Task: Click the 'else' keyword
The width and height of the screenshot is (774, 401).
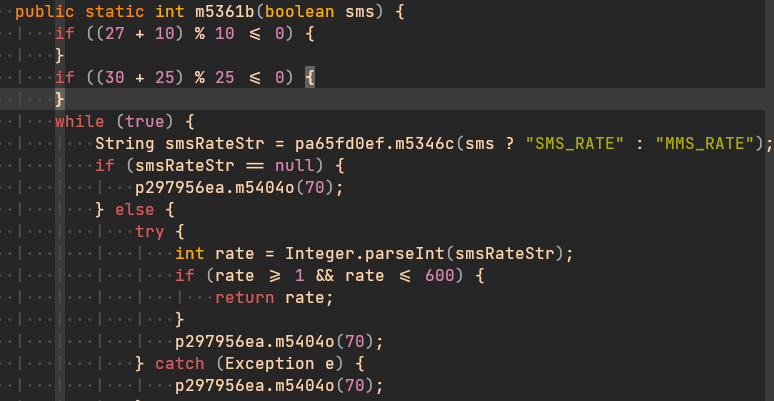Action: click(x=135, y=209)
